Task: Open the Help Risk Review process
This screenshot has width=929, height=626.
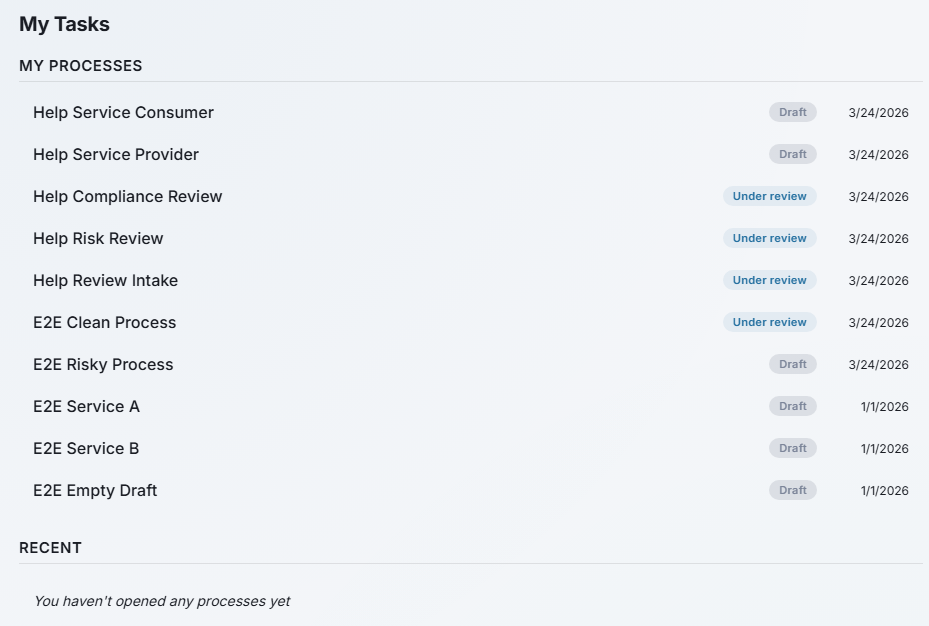Action: (98, 238)
